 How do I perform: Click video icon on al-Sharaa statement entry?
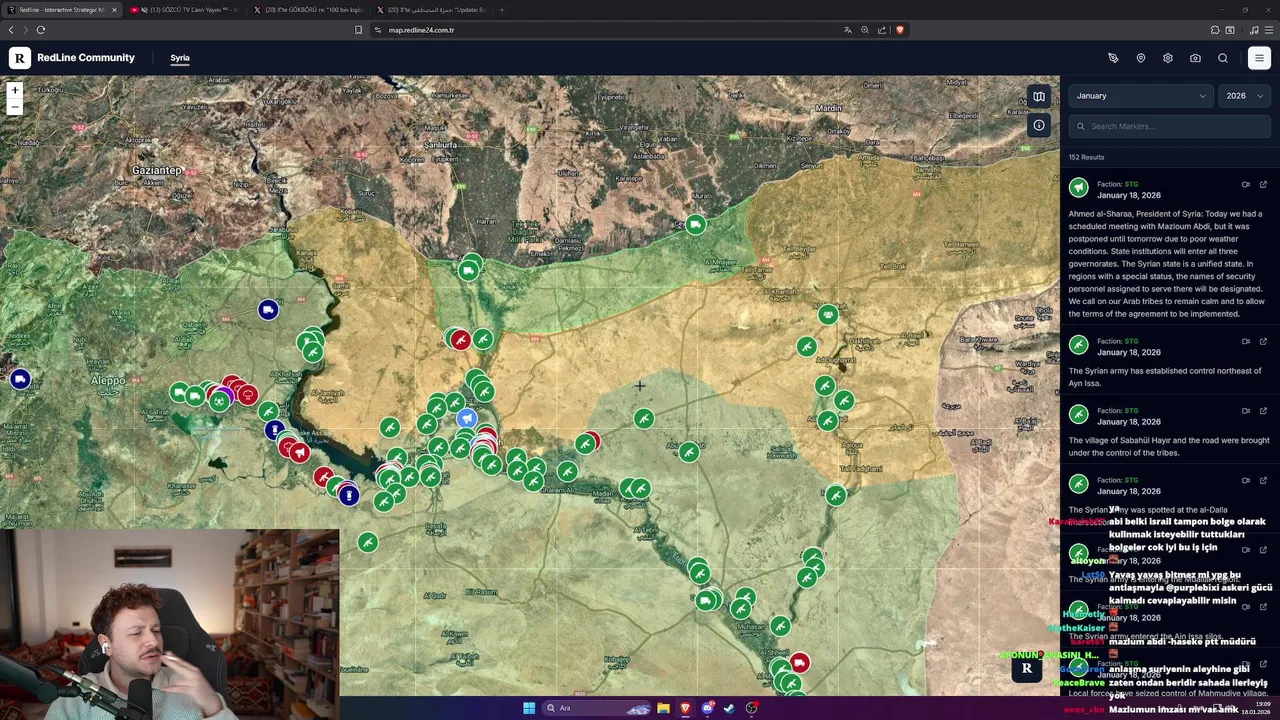point(1246,184)
